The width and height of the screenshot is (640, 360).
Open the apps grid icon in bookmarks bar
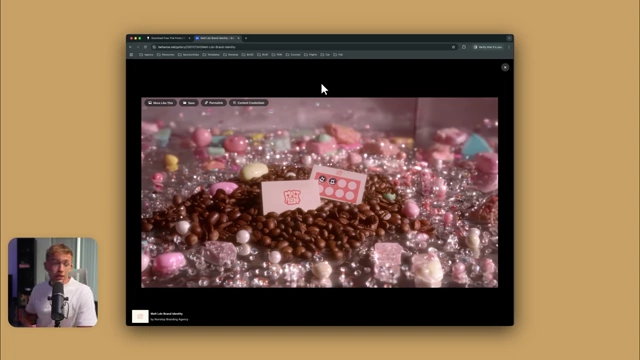[x=131, y=54]
